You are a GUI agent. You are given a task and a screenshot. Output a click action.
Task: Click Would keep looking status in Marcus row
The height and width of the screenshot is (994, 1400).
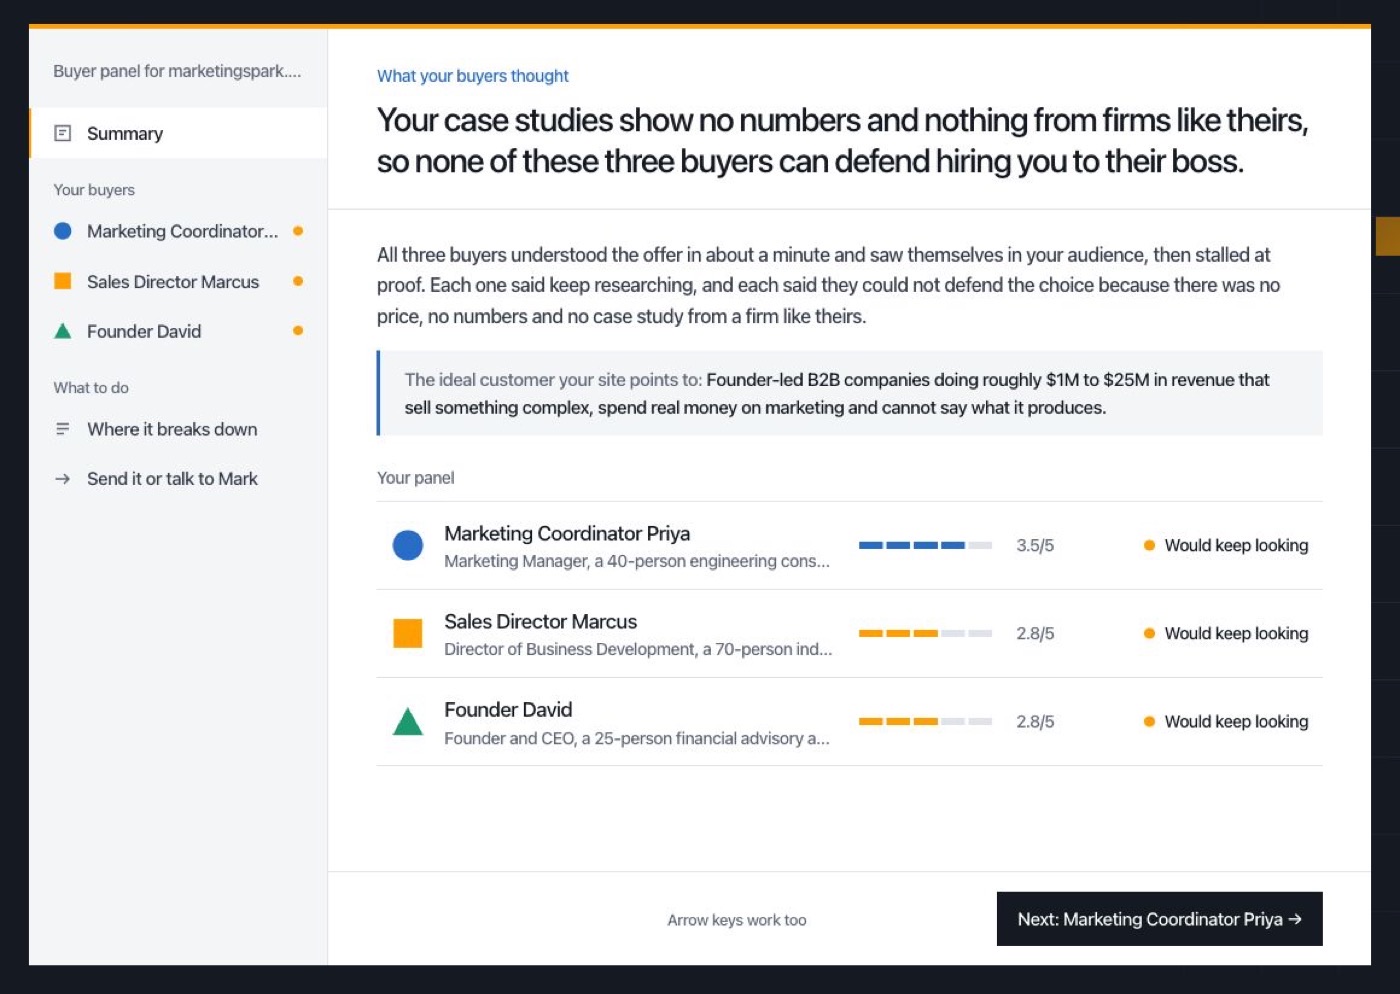(1226, 633)
